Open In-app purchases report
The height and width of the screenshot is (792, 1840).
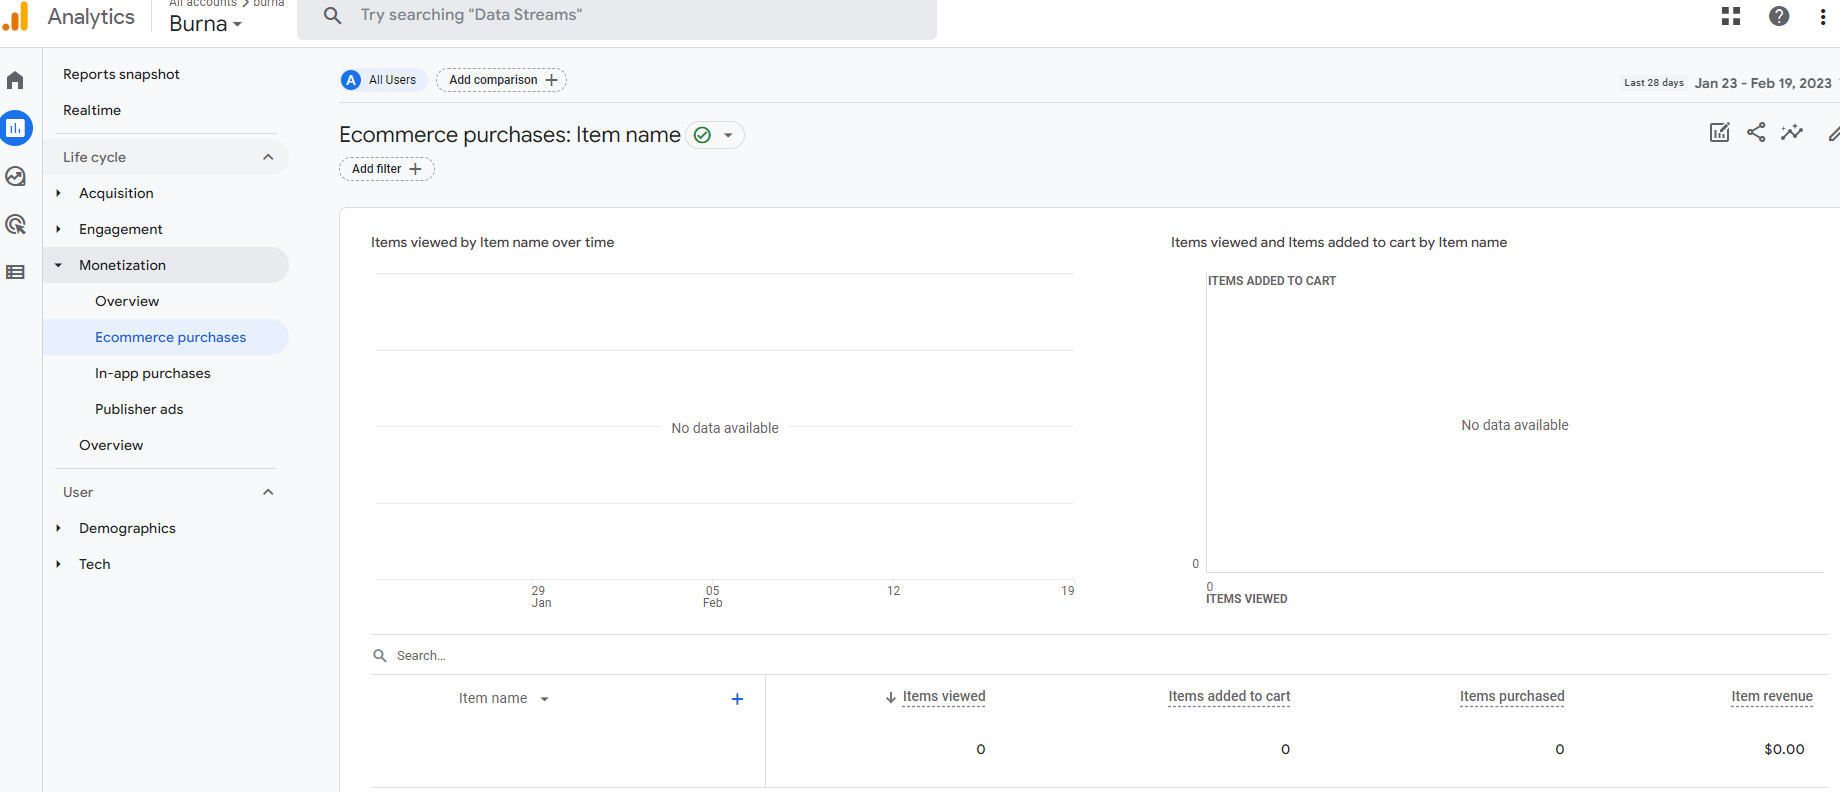coord(153,373)
